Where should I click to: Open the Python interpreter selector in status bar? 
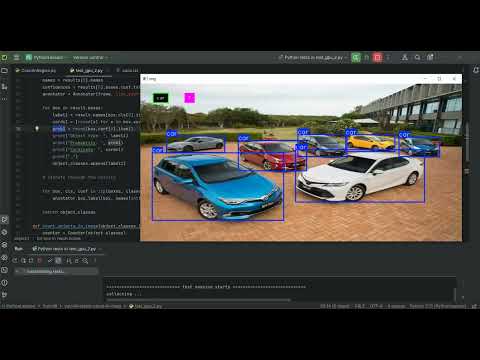tap(437, 306)
